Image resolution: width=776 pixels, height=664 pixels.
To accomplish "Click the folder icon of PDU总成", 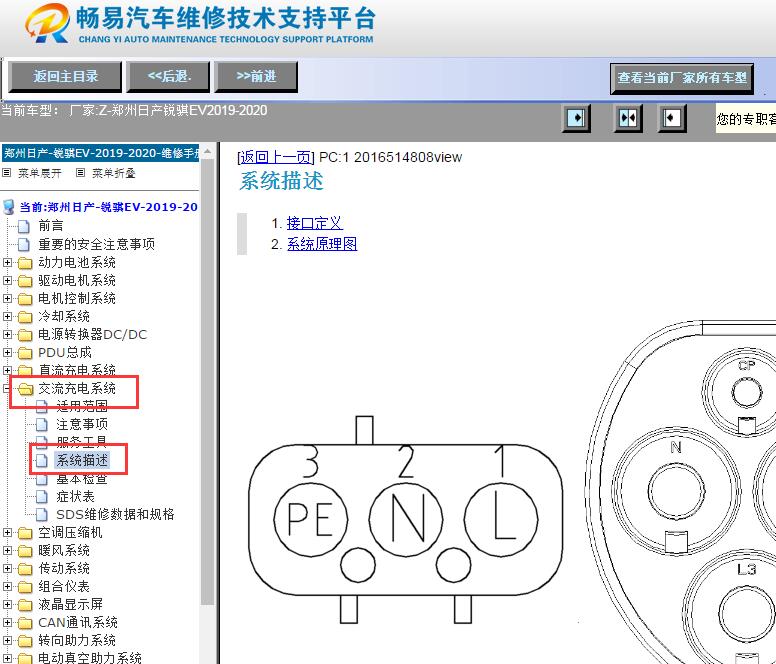I will tap(25, 353).
